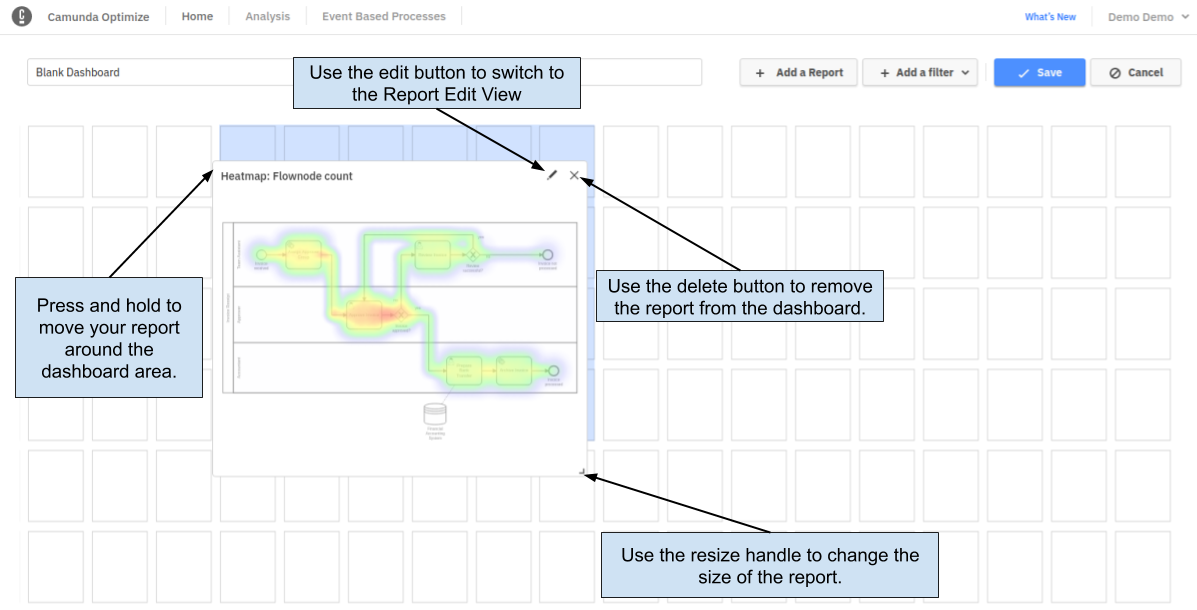
Task: Click the end event circle in the bottom lane
Action: click(x=552, y=370)
